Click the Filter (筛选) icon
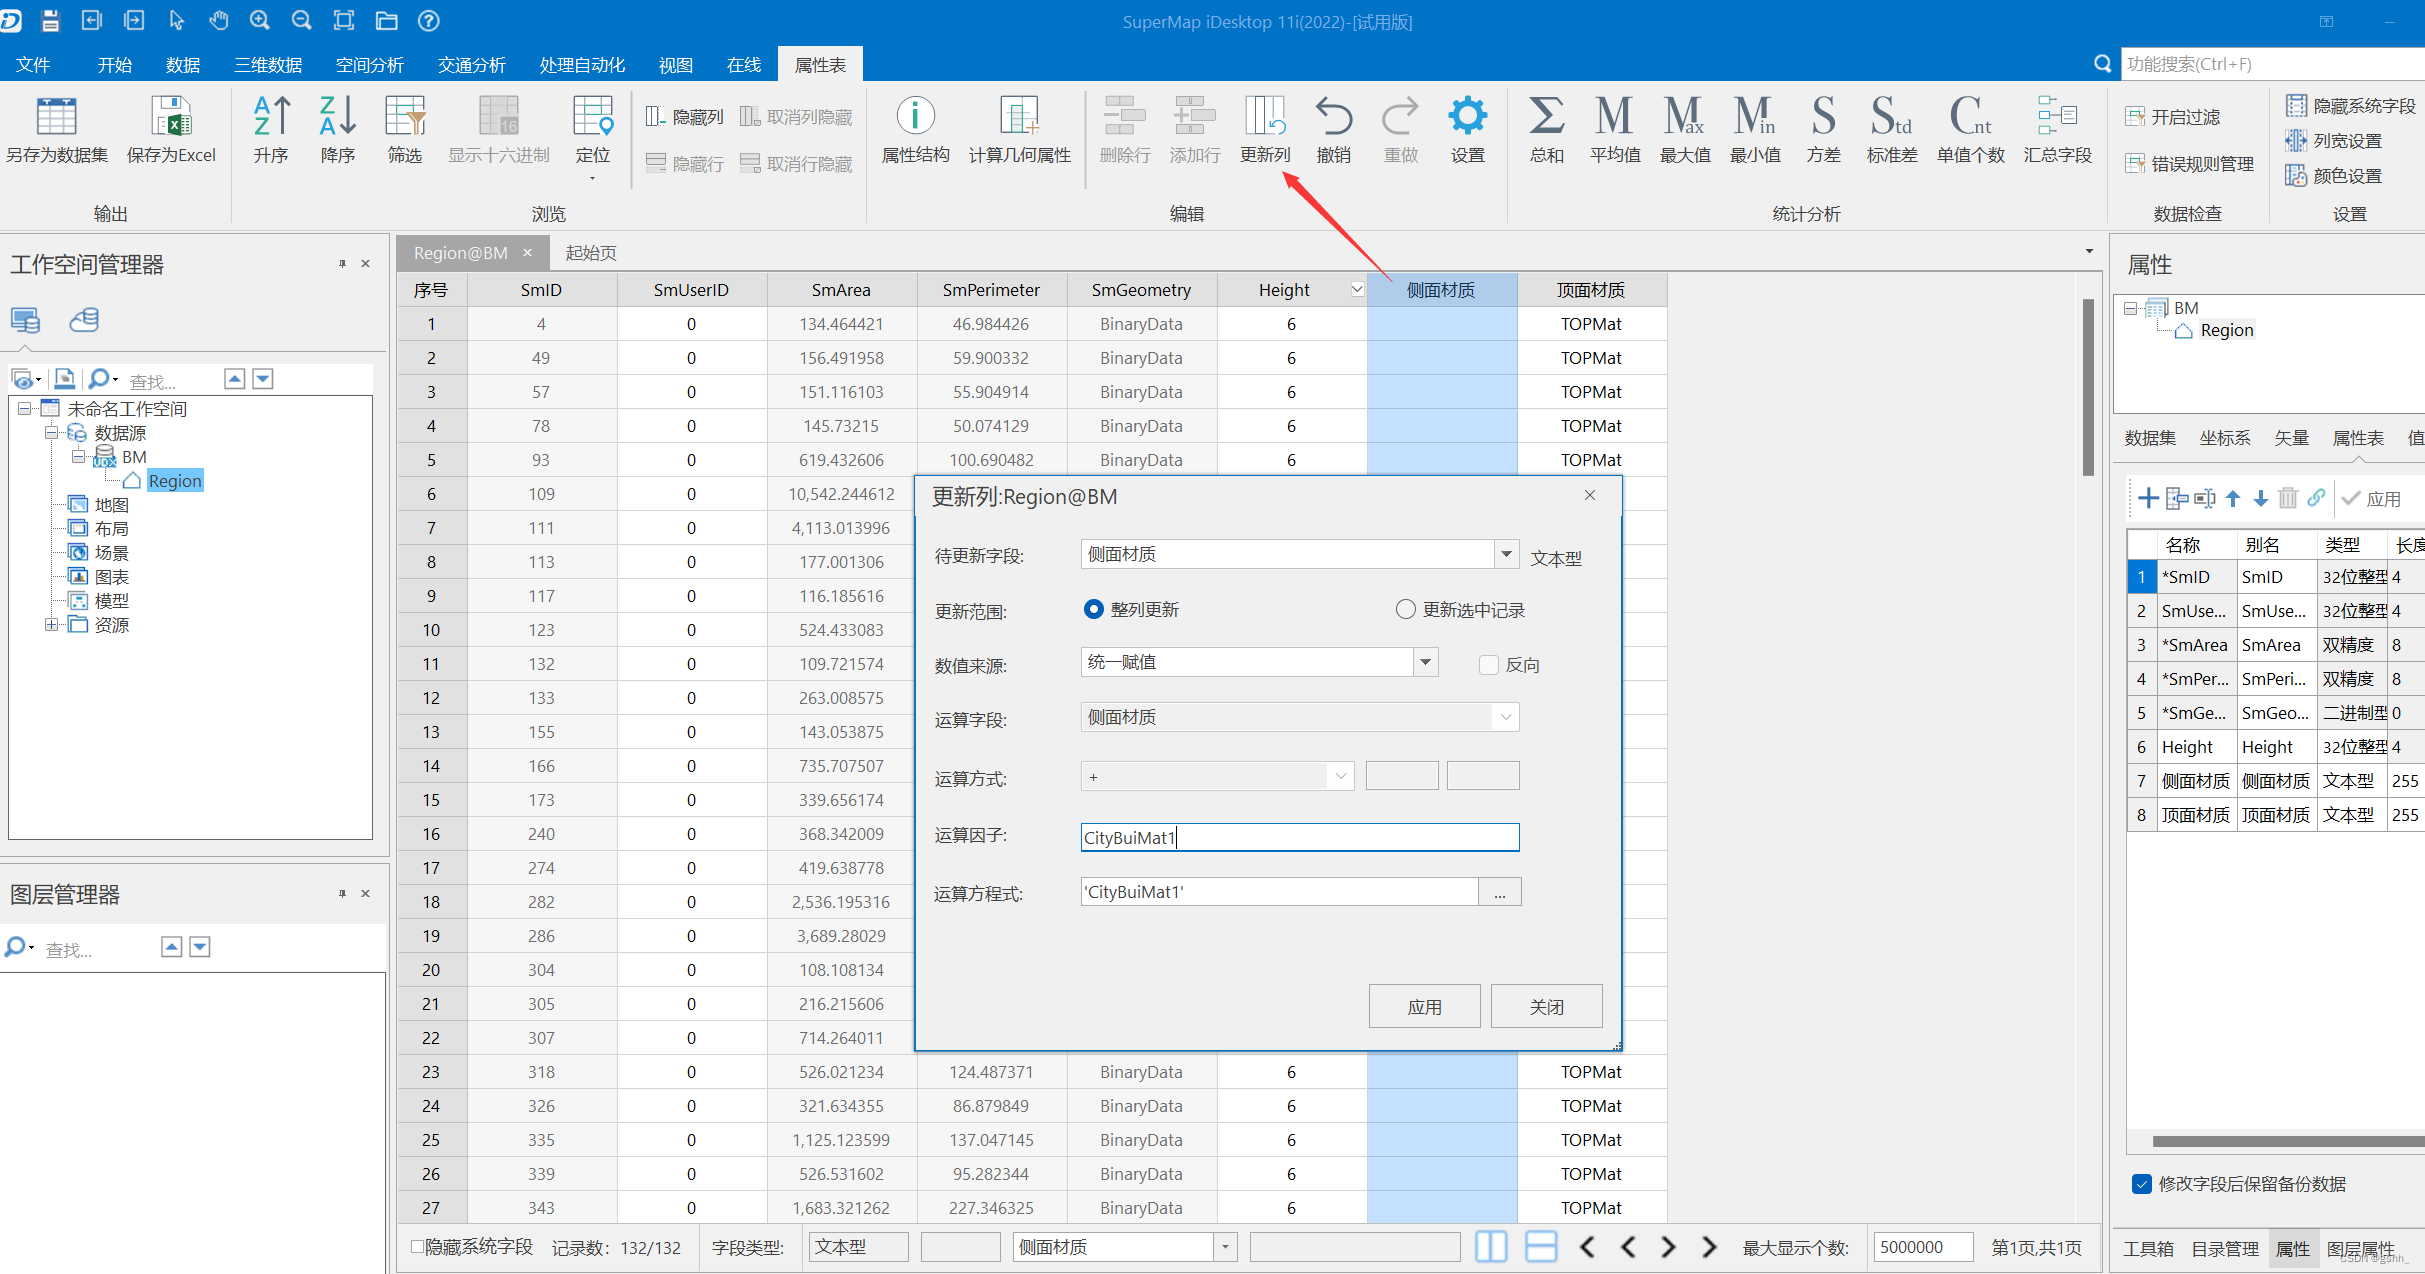This screenshot has width=2425, height=1274. [x=405, y=118]
